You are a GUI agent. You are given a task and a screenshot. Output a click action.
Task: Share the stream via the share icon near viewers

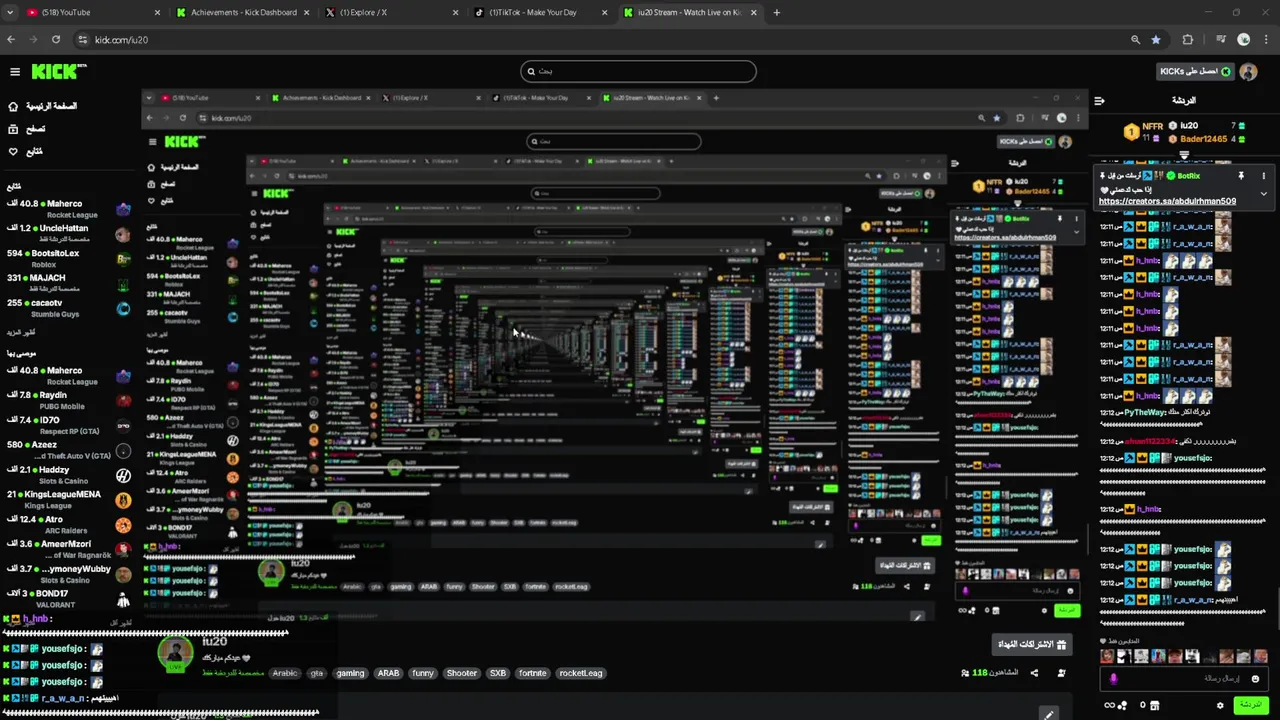1034,673
